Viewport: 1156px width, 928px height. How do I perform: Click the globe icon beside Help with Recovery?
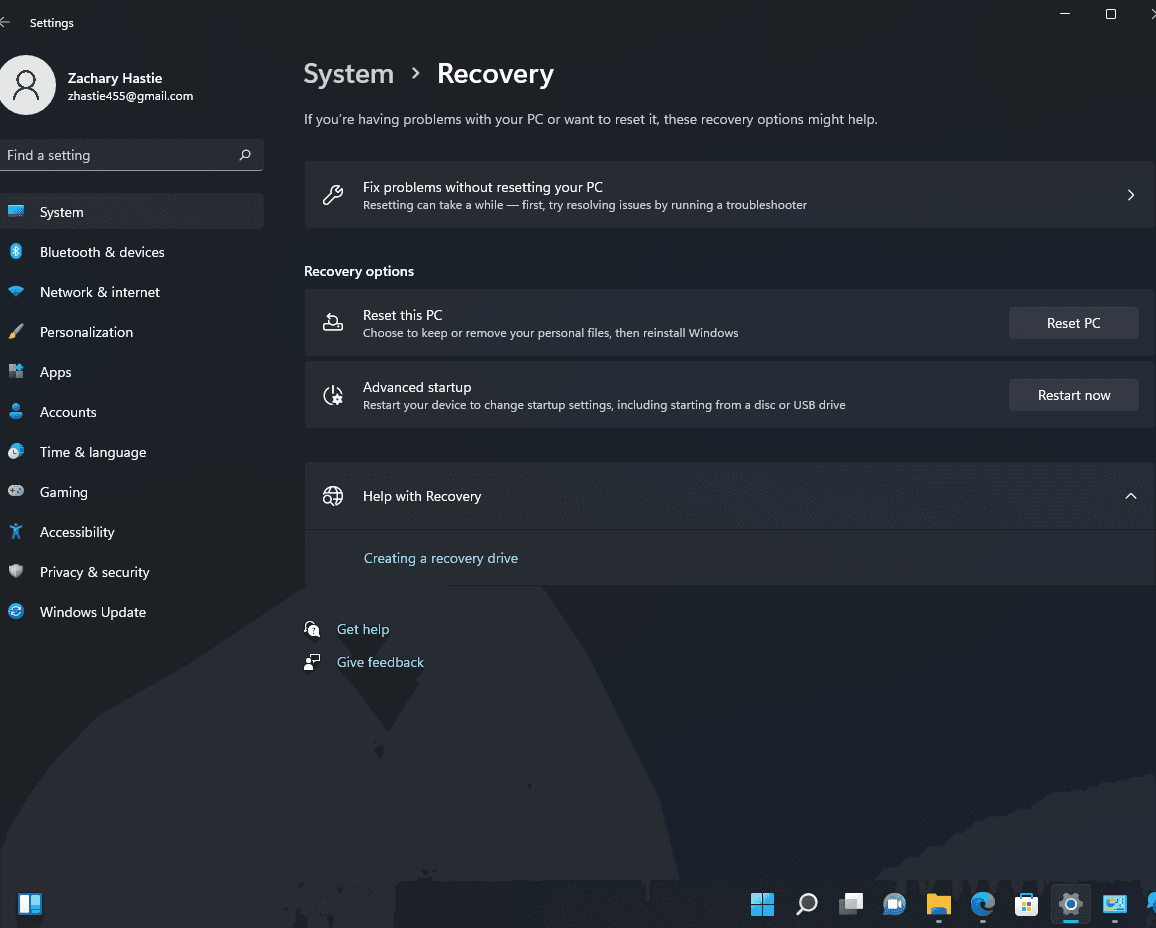click(332, 496)
